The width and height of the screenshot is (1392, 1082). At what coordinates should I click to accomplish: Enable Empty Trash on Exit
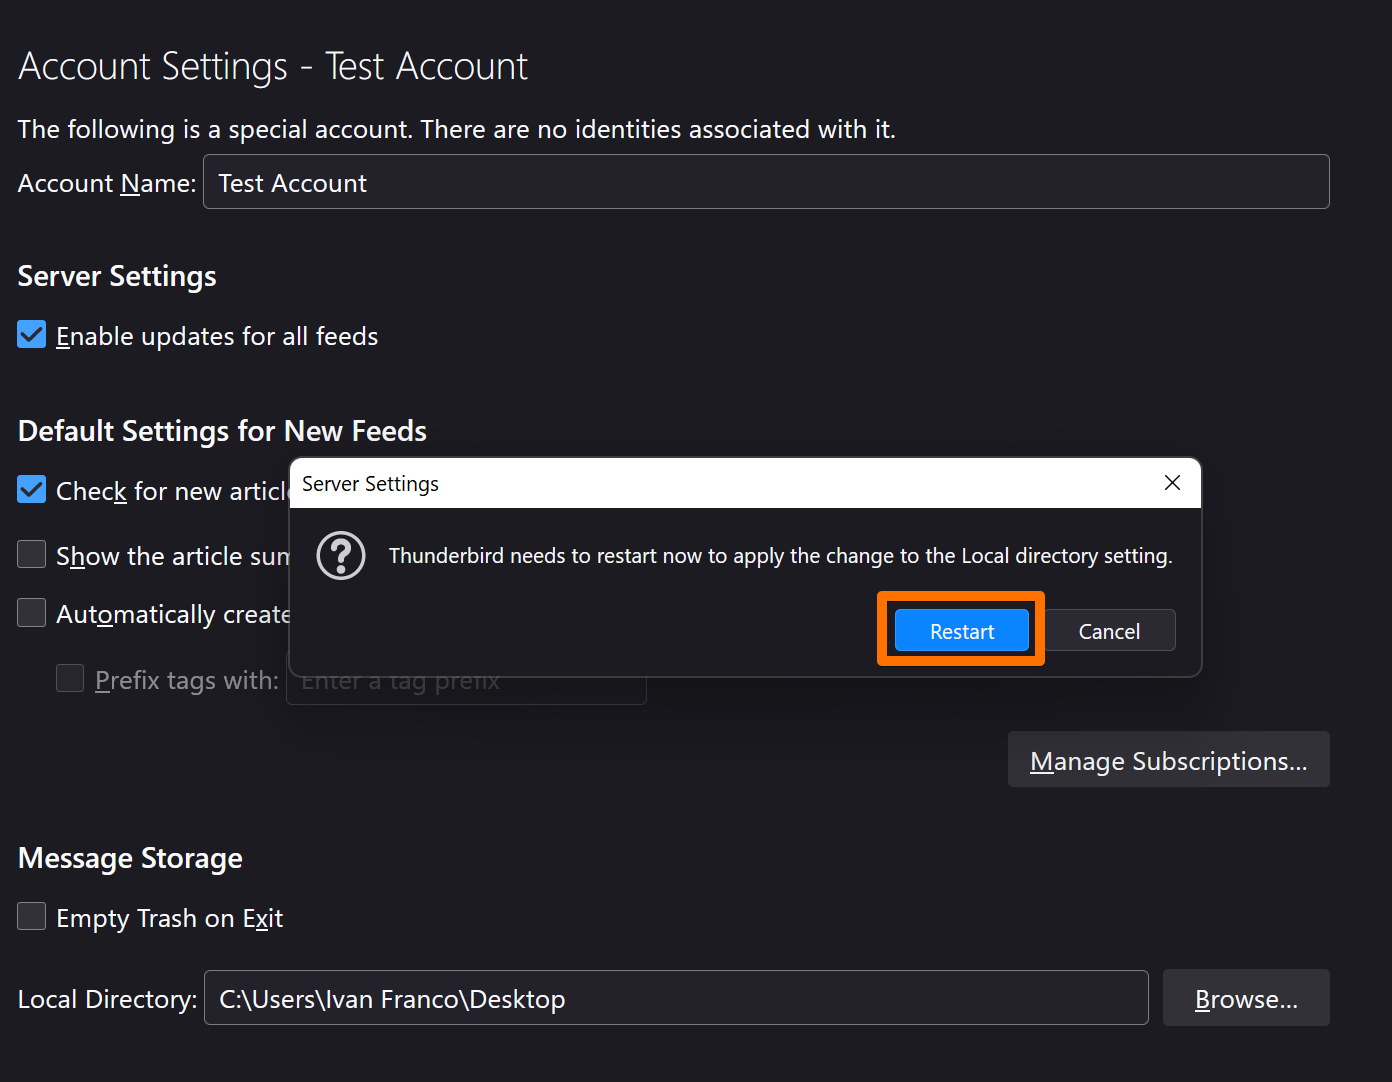32,917
